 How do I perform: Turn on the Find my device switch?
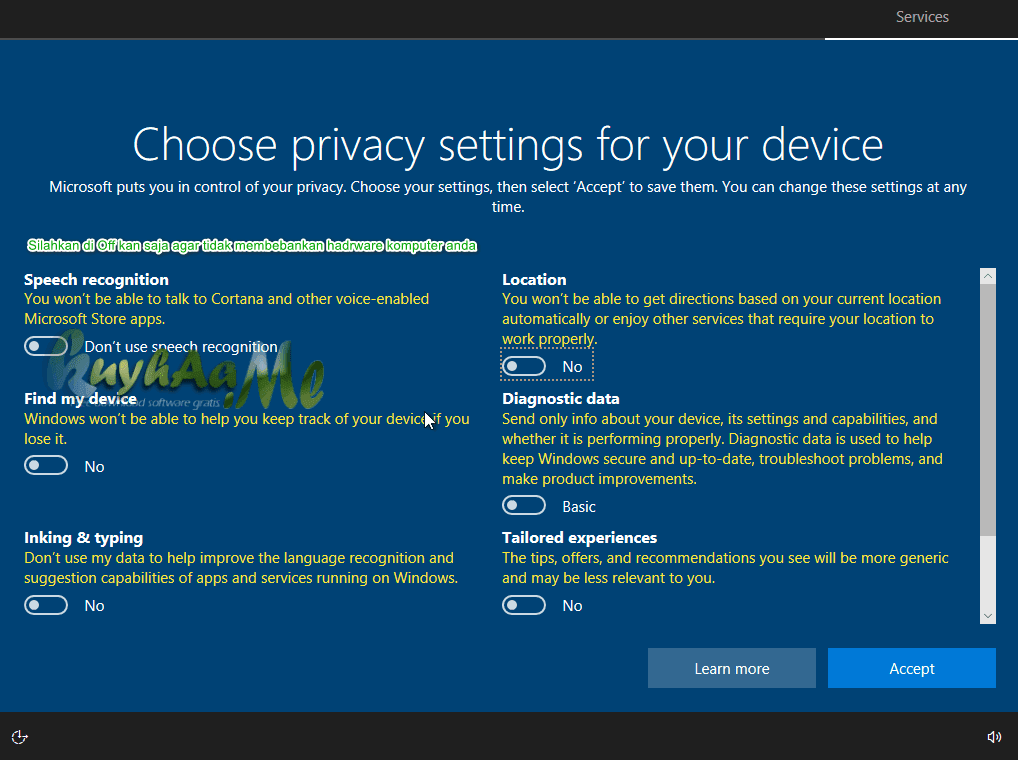(x=46, y=464)
